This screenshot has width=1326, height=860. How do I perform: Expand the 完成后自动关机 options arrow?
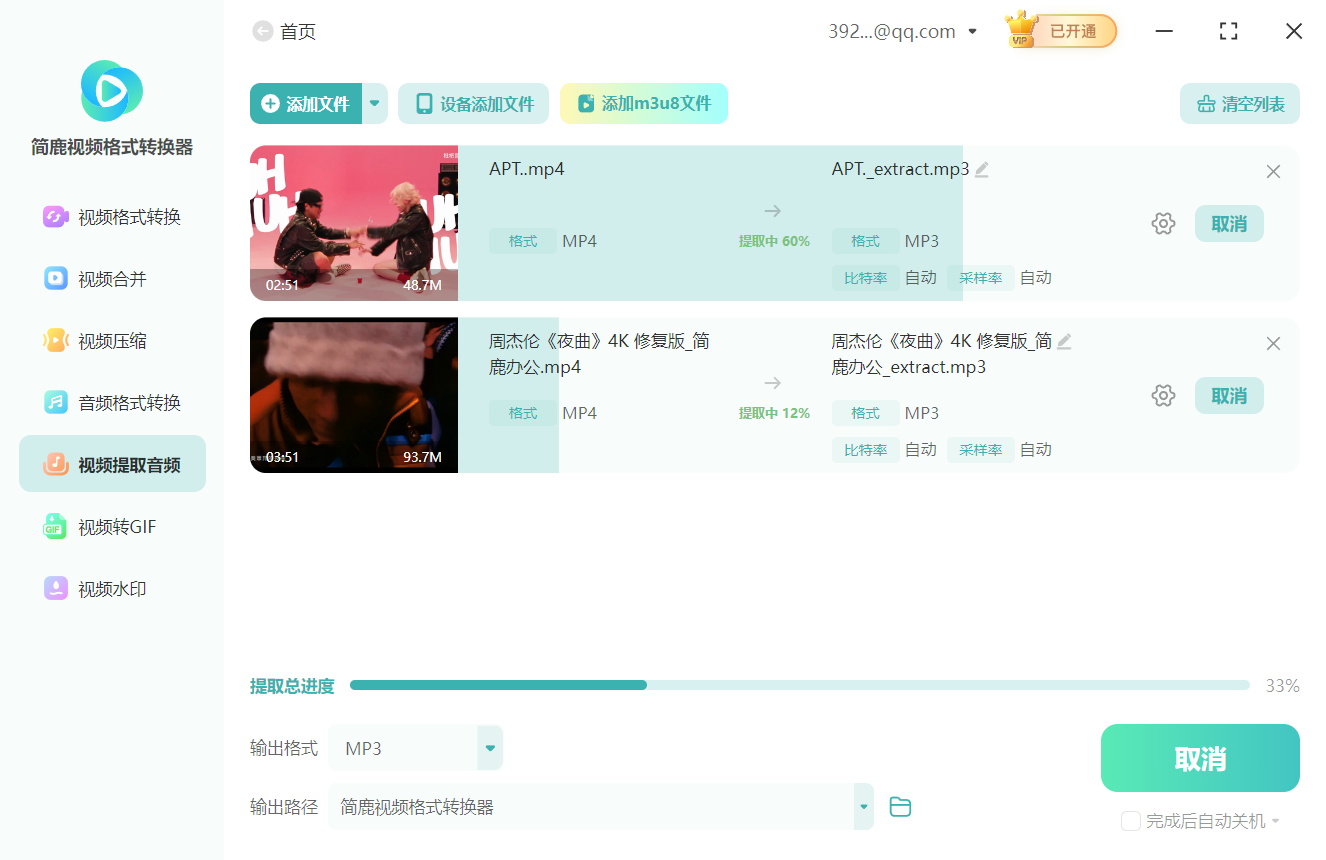(1275, 822)
